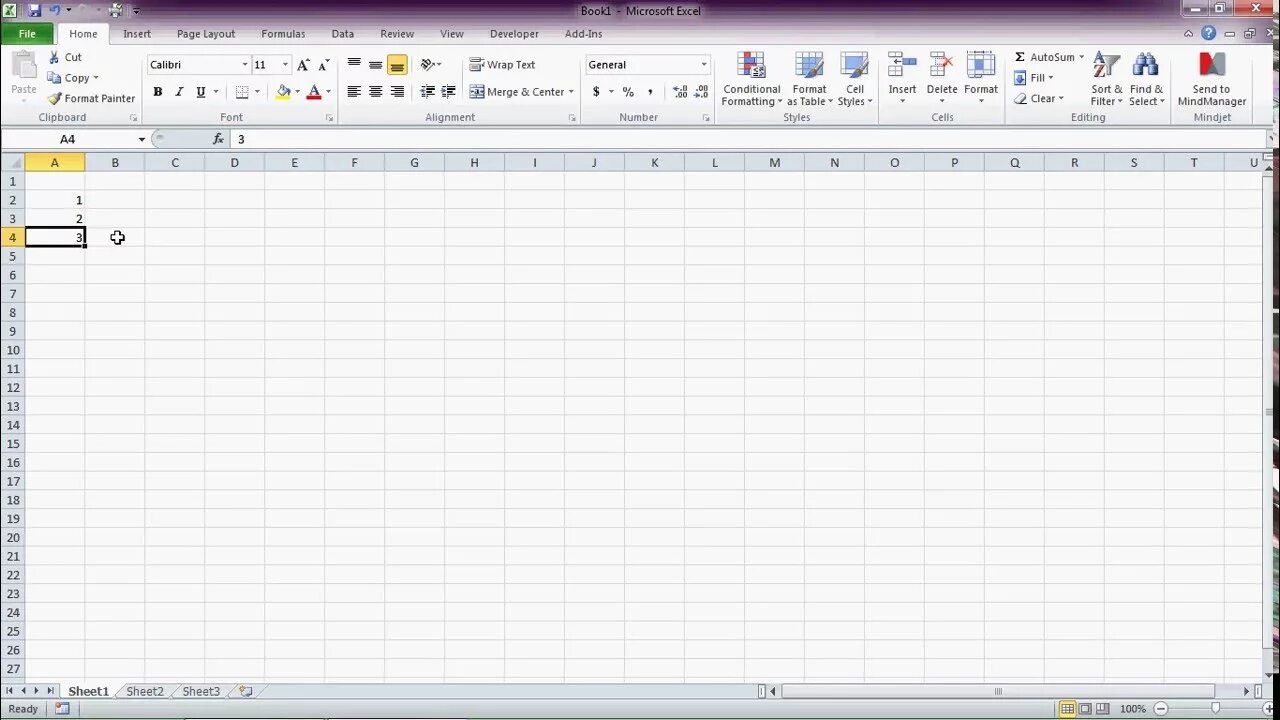
Task: Toggle Italic formatting
Action: 179,92
